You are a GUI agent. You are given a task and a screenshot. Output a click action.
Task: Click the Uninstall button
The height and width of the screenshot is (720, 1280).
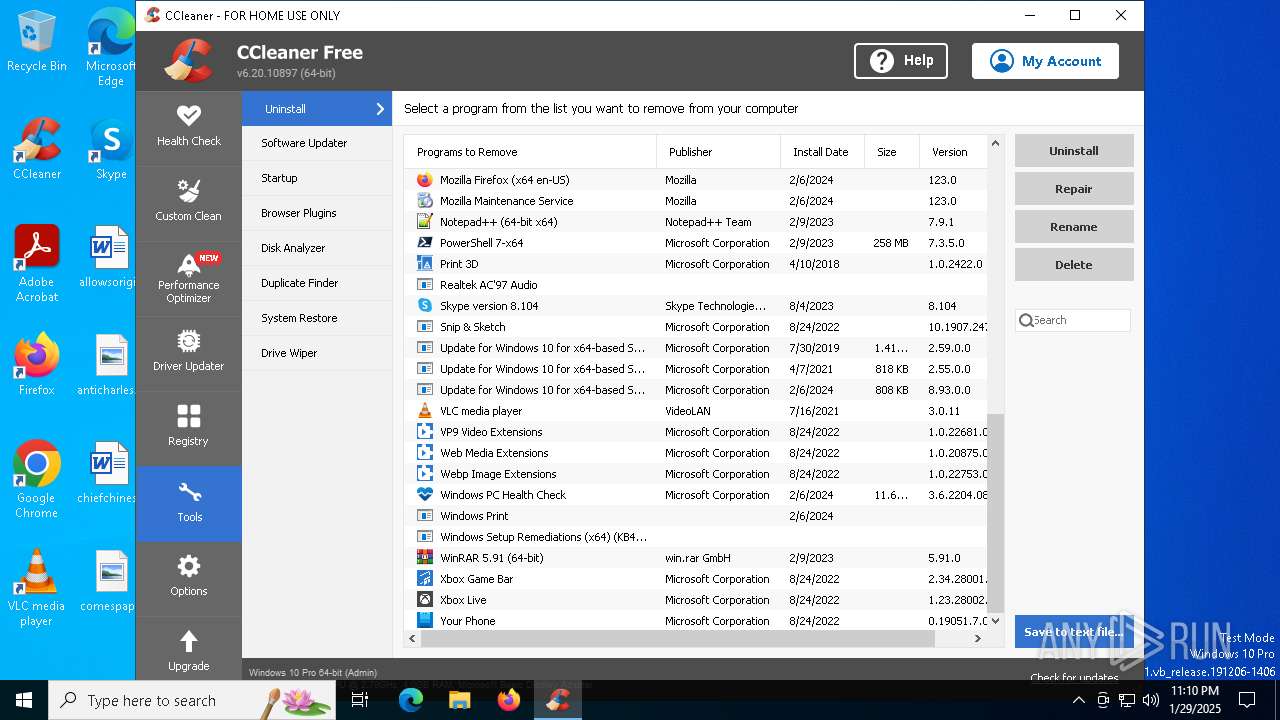(1074, 151)
